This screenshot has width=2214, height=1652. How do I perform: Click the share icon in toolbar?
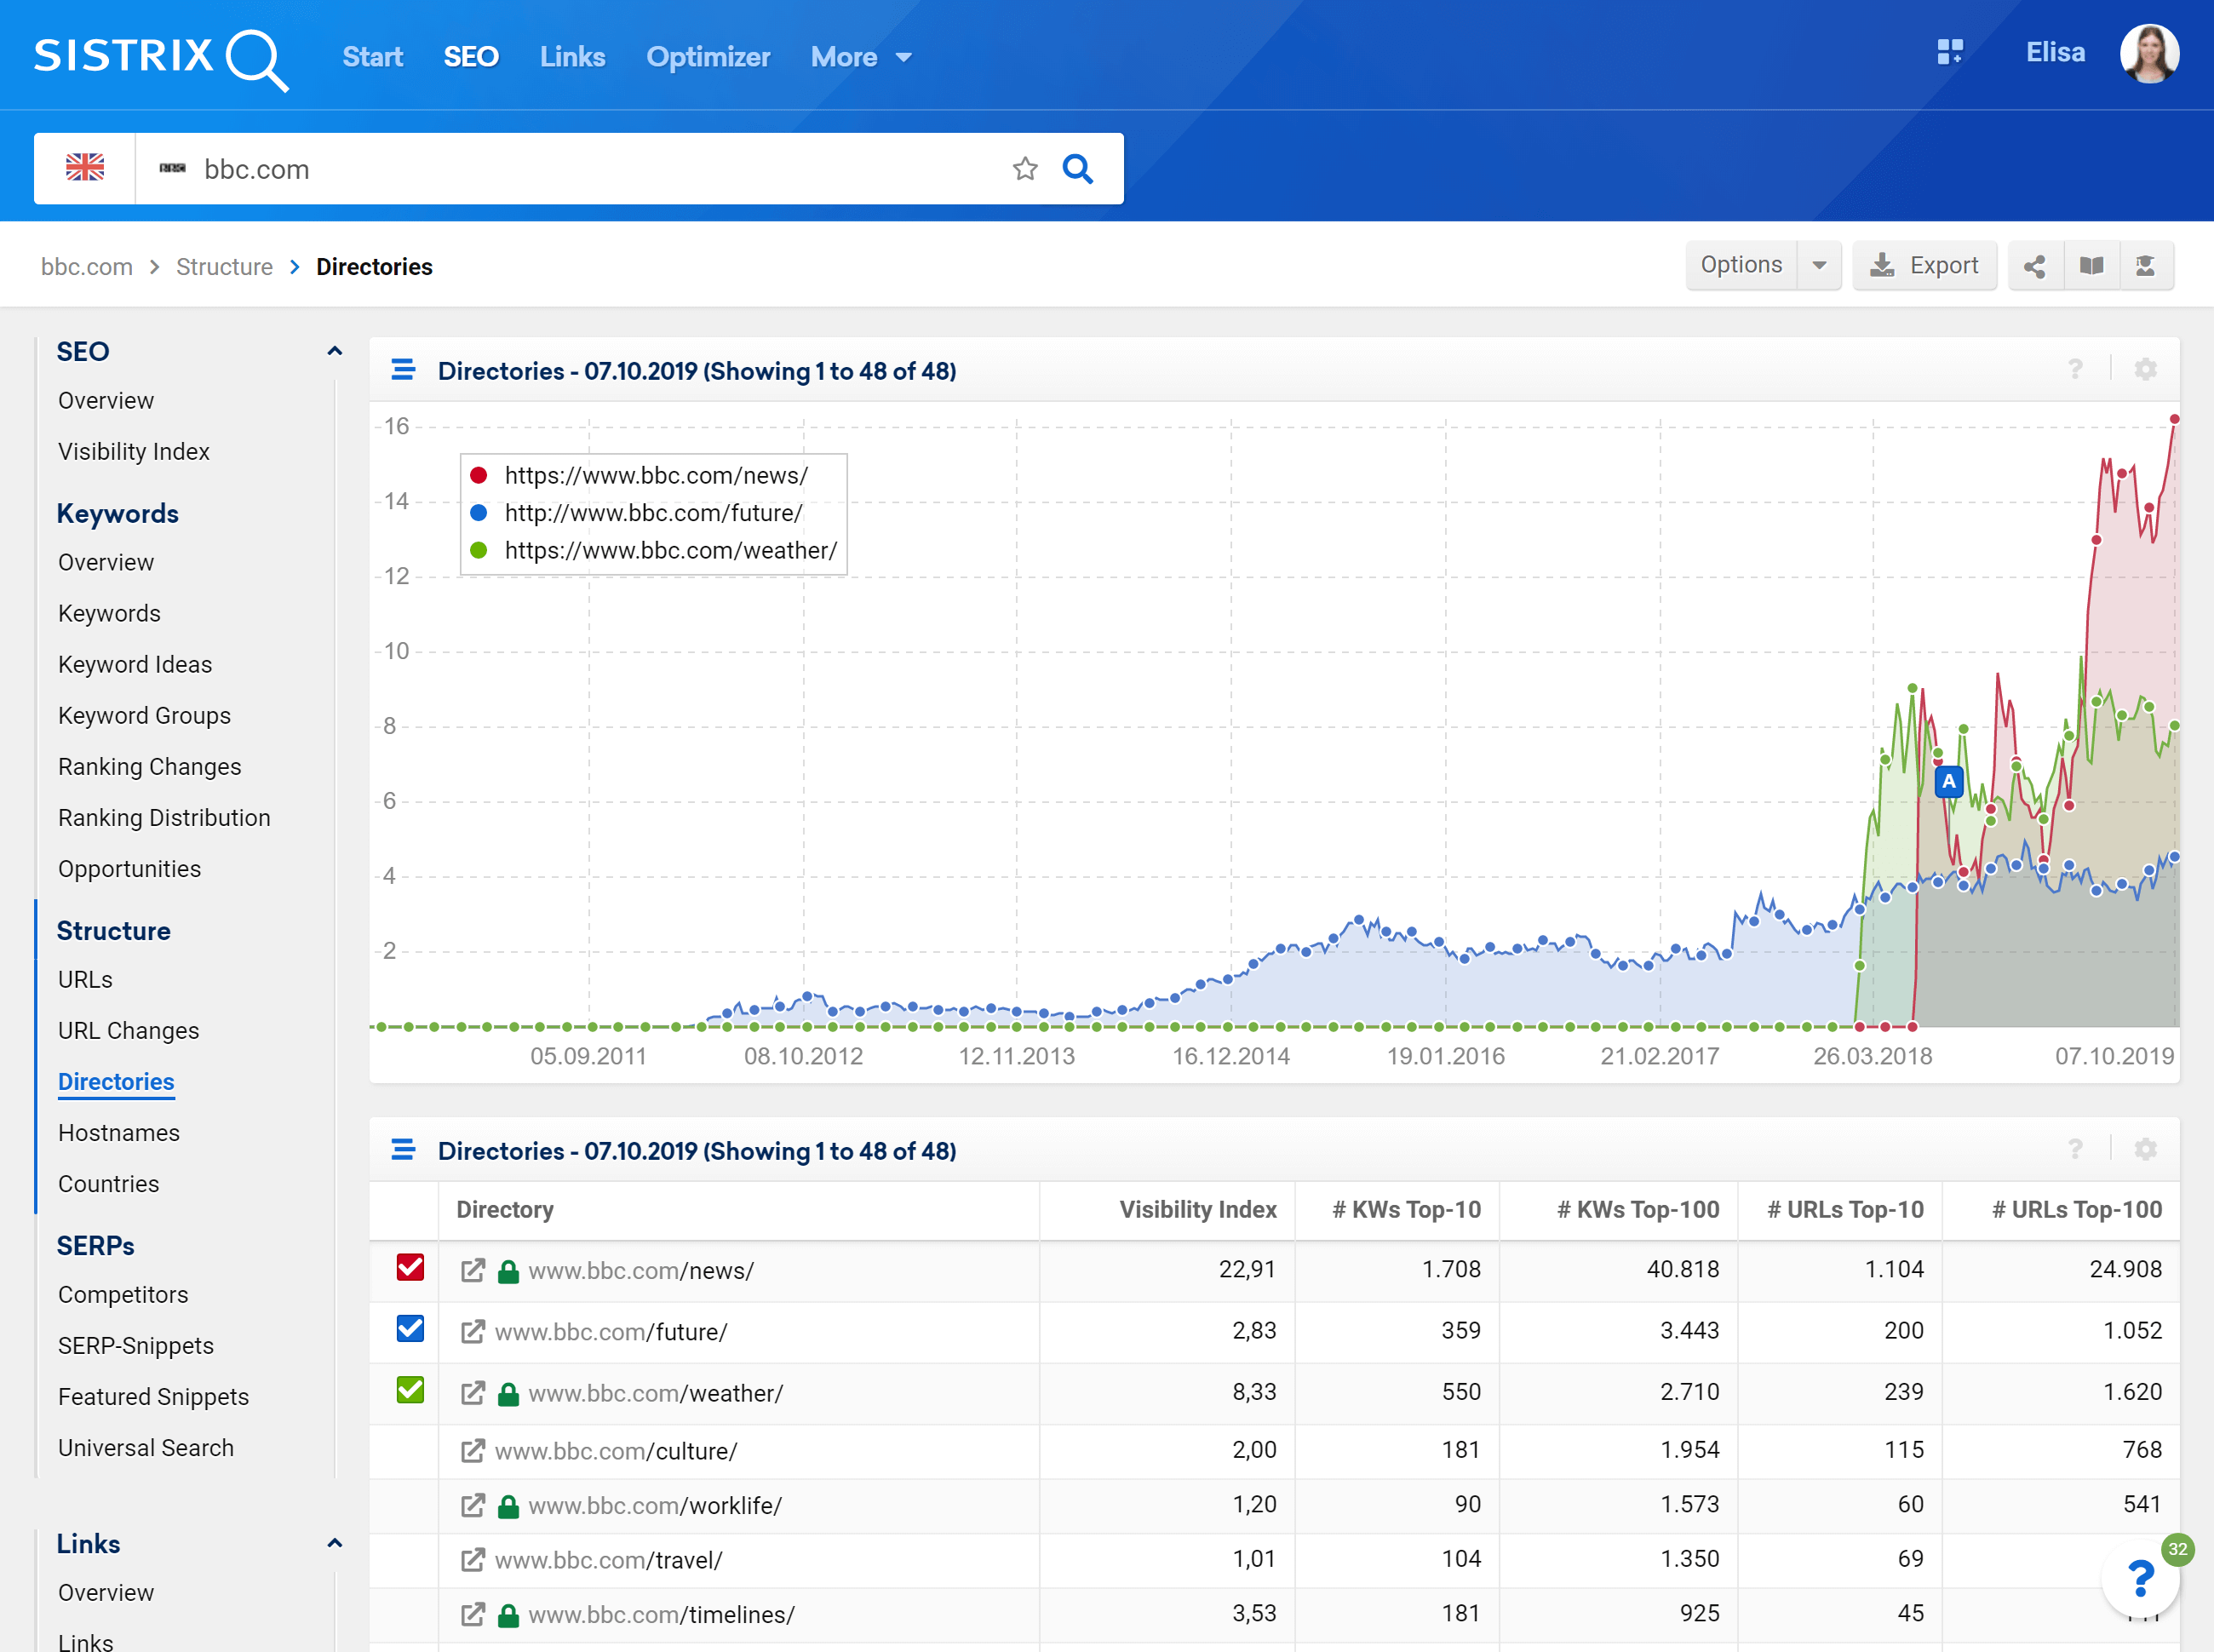[x=2035, y=266]
